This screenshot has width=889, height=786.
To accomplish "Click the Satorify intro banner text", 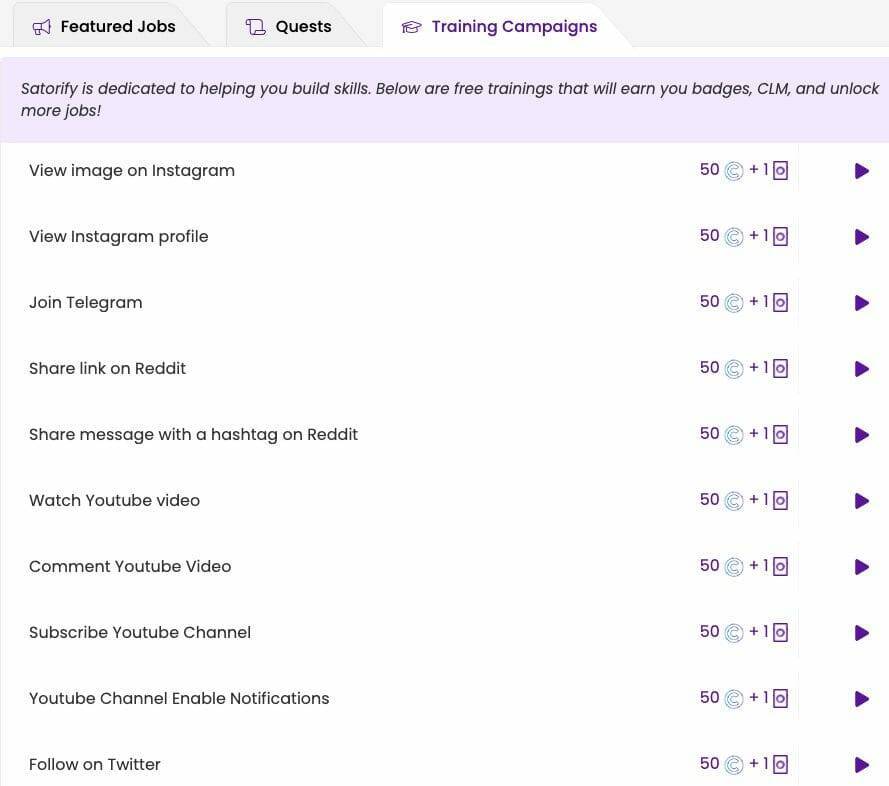I will coord(449,99).
